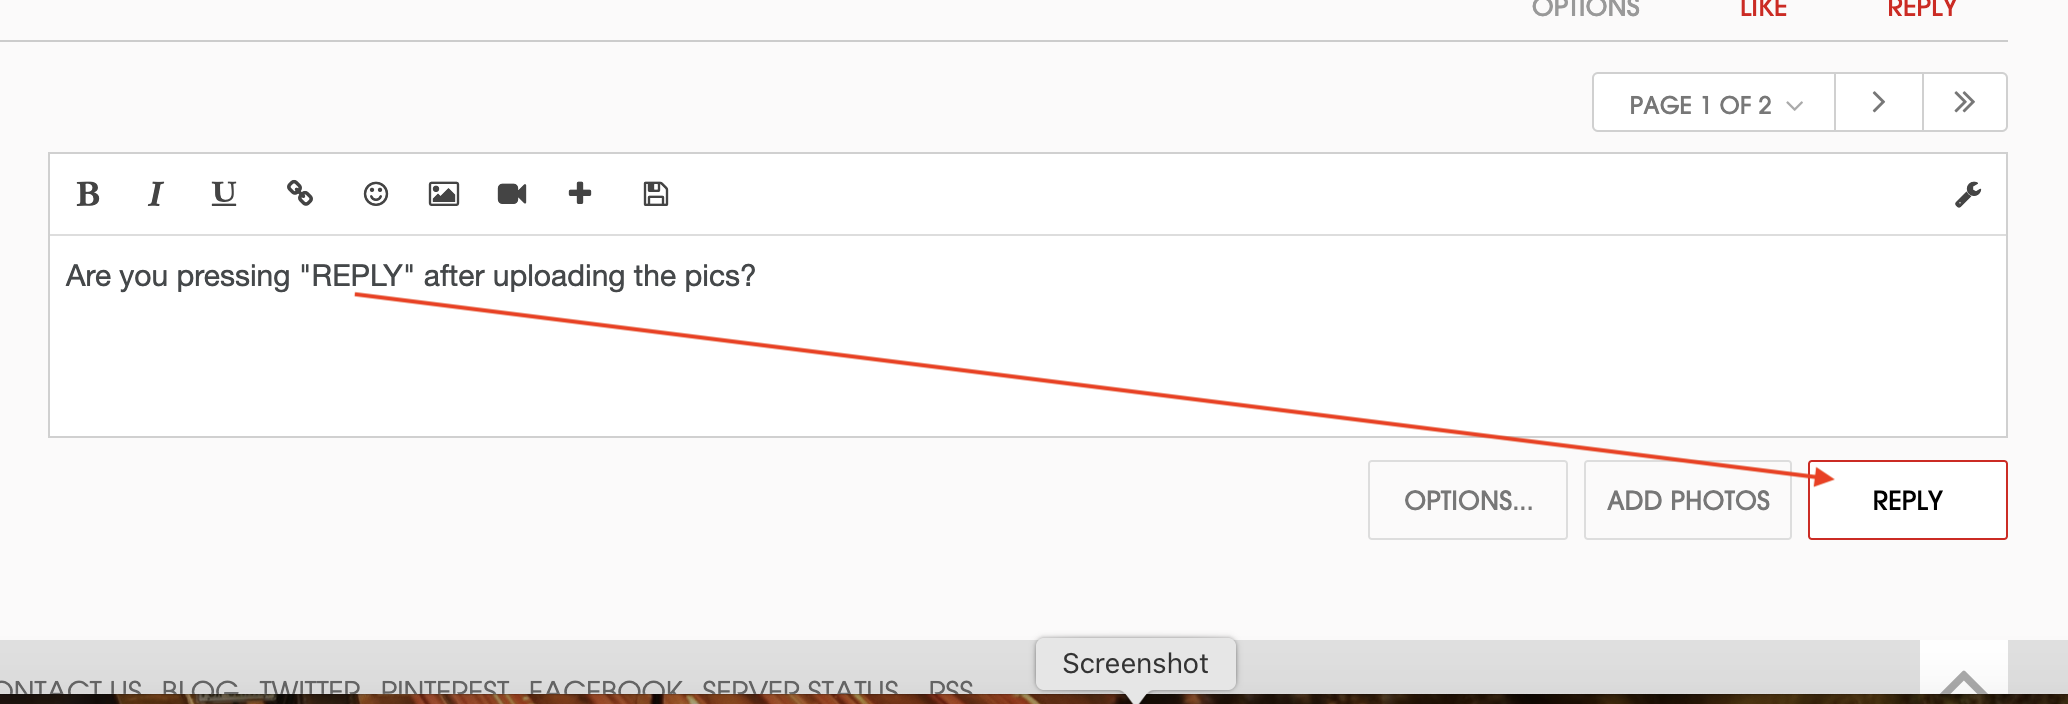Viewport: 2068px width, 704px height.
Task: Go to next page arrow
Action: pyautogui.click(x=1879, y=102)
